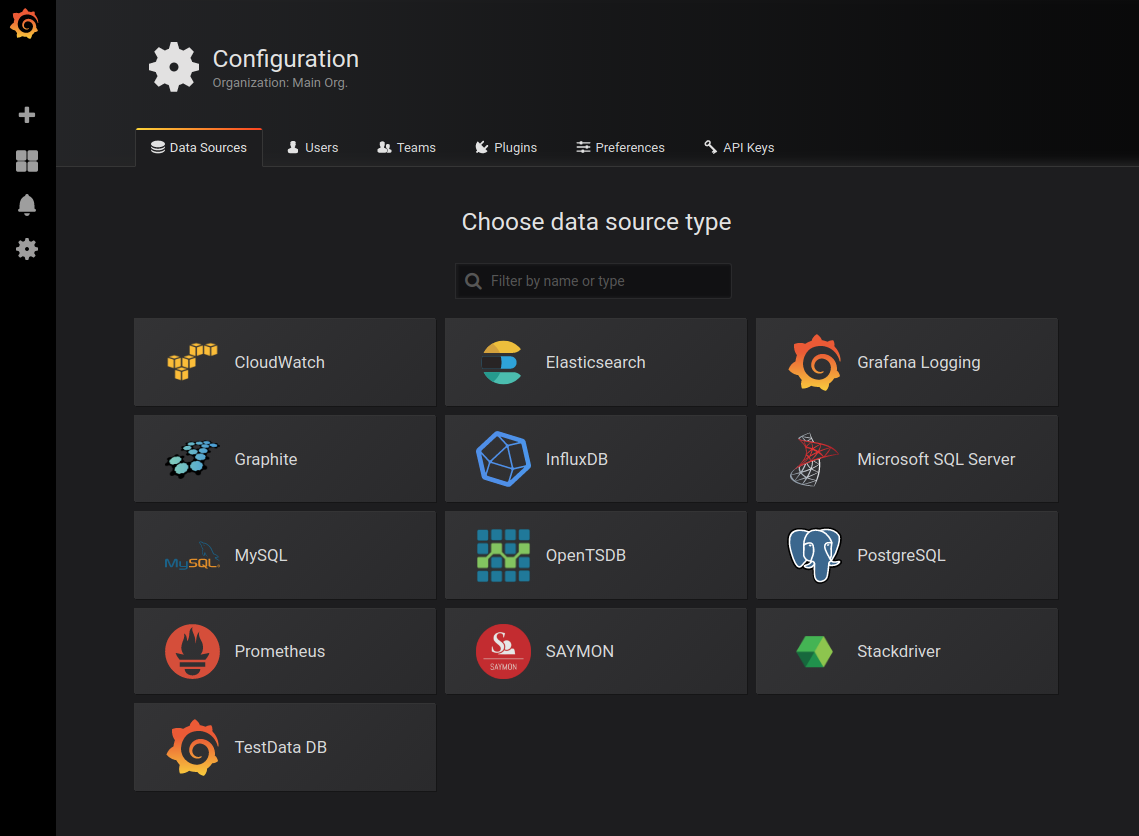
Task: Click the Grafana logo in the sidebar
Action: [x=25, y=23]
